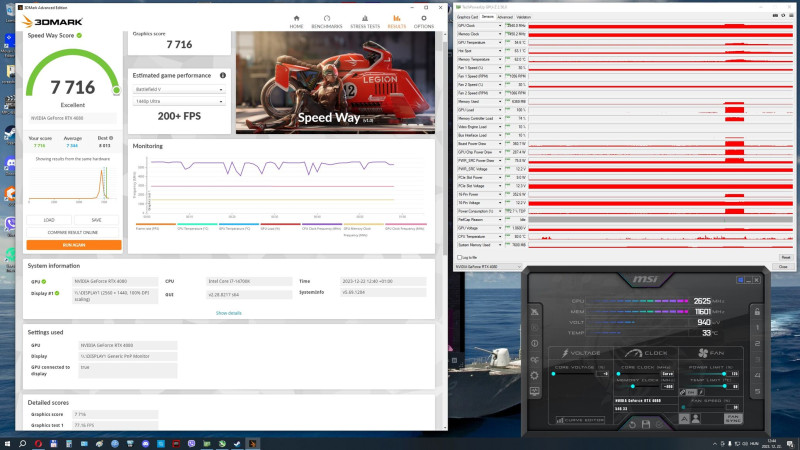Click the Close button at GPU-Z bottom

click(x=783, y=266)
